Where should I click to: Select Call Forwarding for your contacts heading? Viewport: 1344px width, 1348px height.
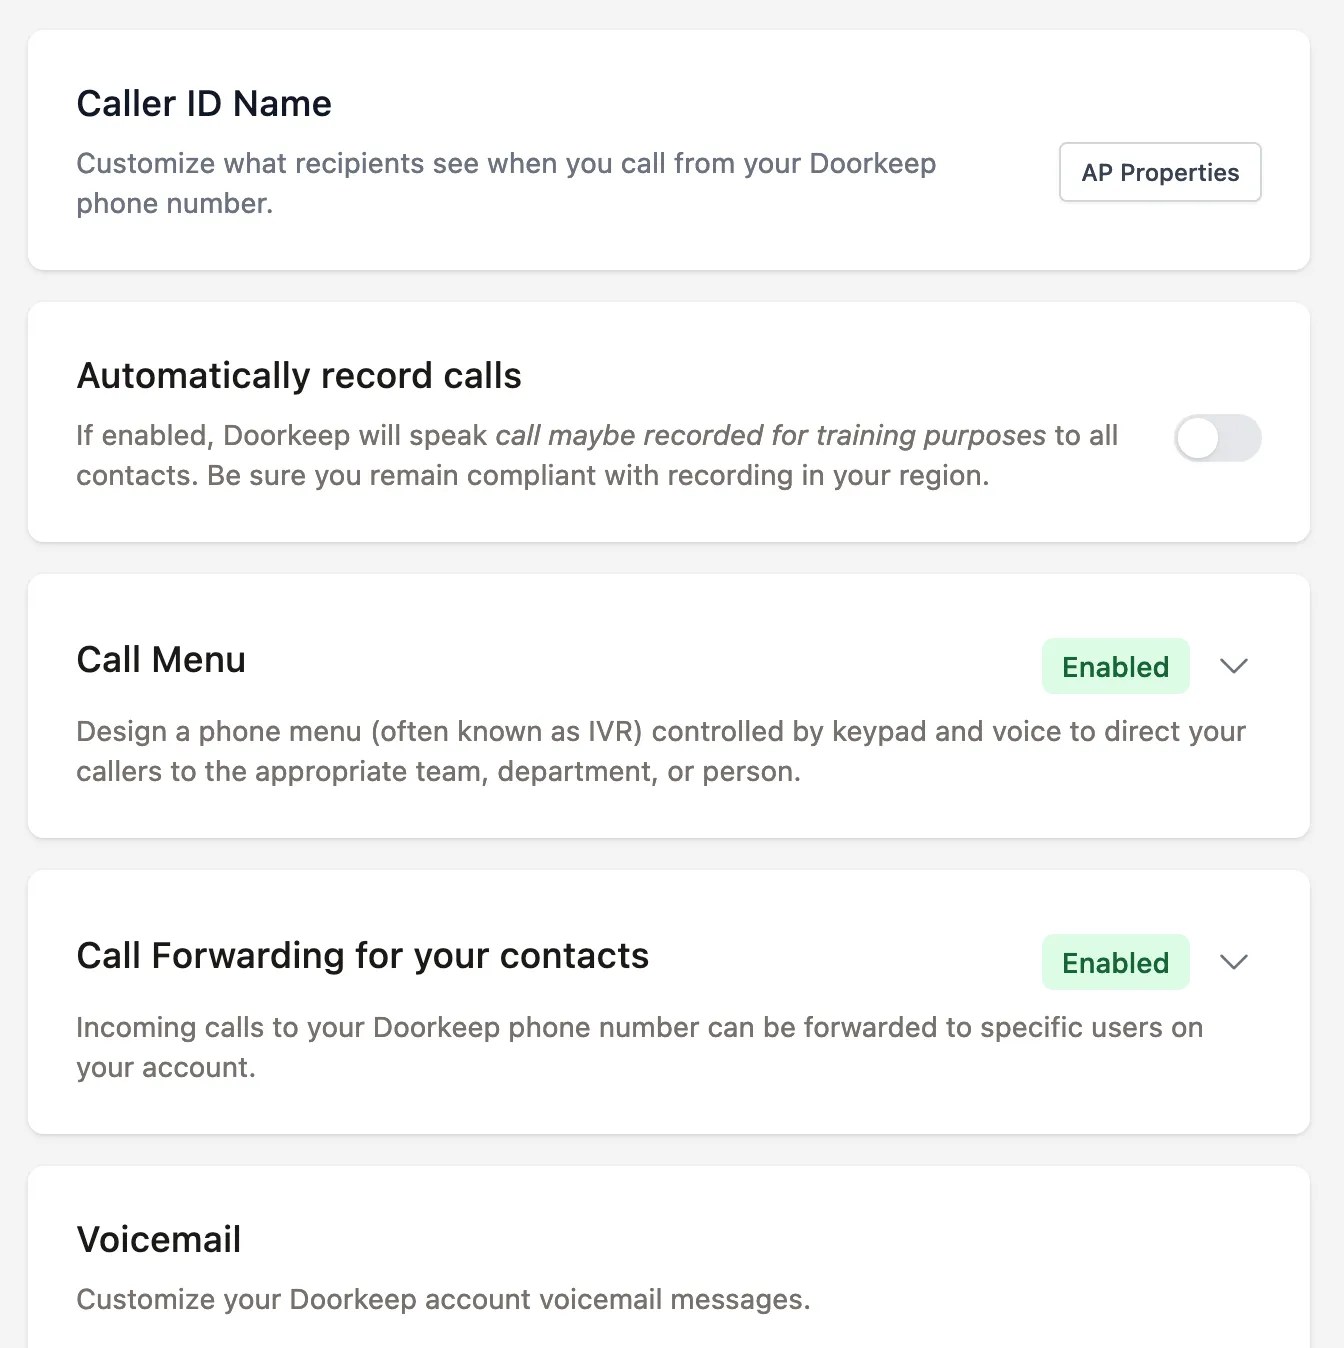pos(362,955)
